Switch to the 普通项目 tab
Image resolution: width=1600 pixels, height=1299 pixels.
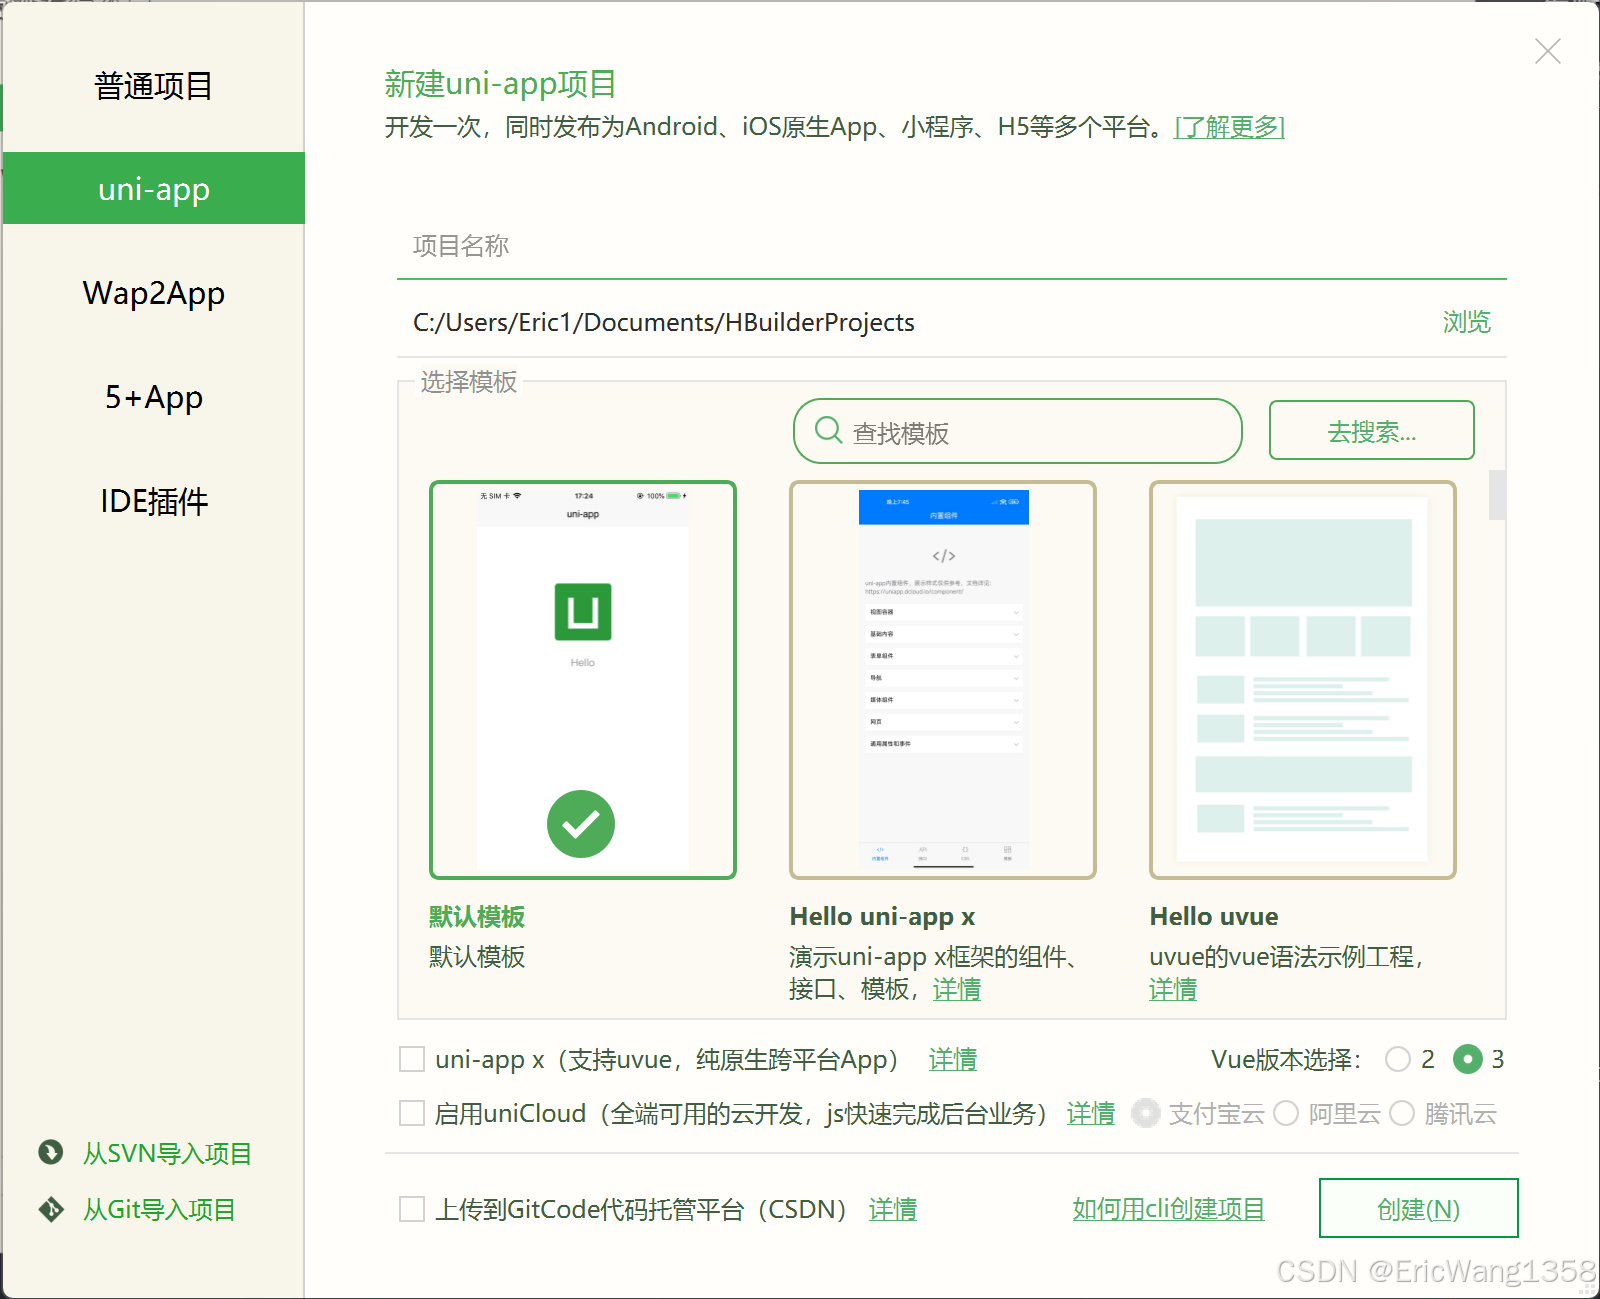[x=152, y=86]
